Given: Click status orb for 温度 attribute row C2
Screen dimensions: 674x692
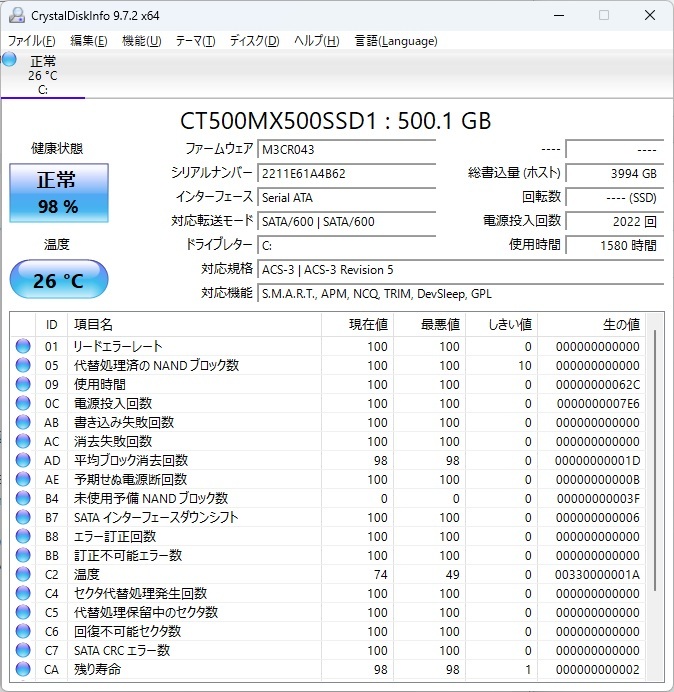Looking at the screenshot, I should 23,575.
